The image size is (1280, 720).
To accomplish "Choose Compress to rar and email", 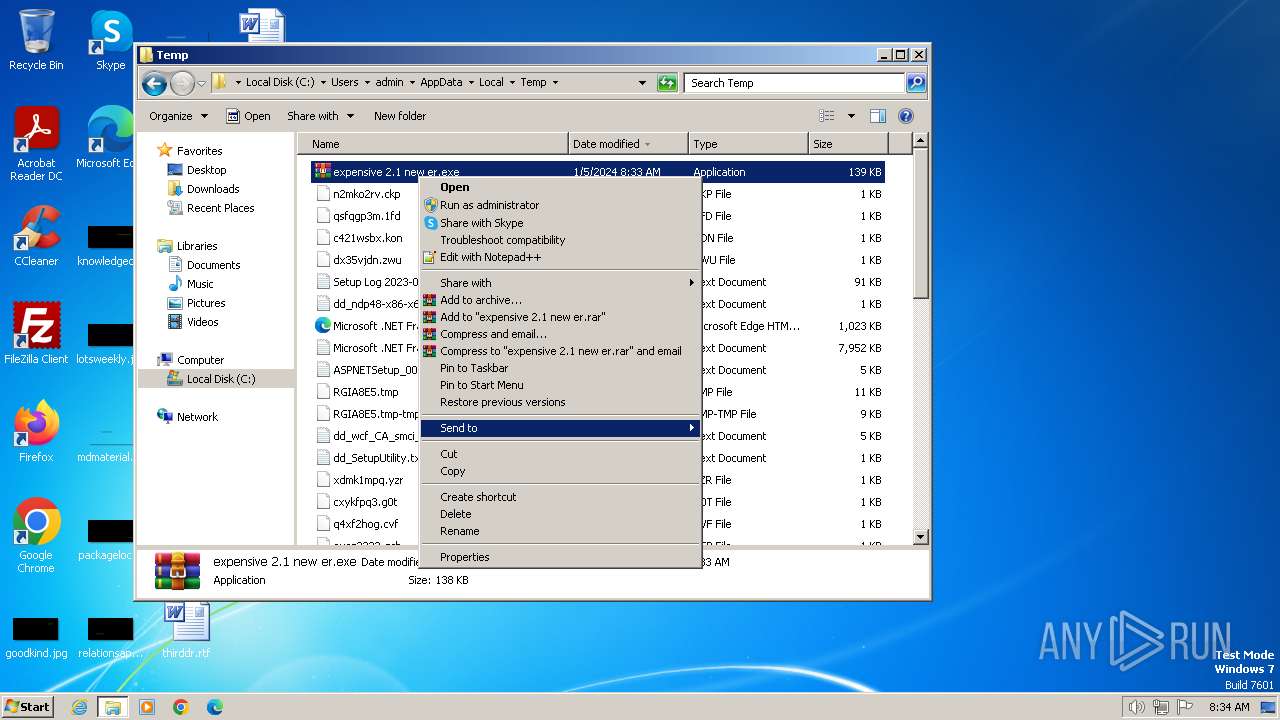I will pos(561,351).
